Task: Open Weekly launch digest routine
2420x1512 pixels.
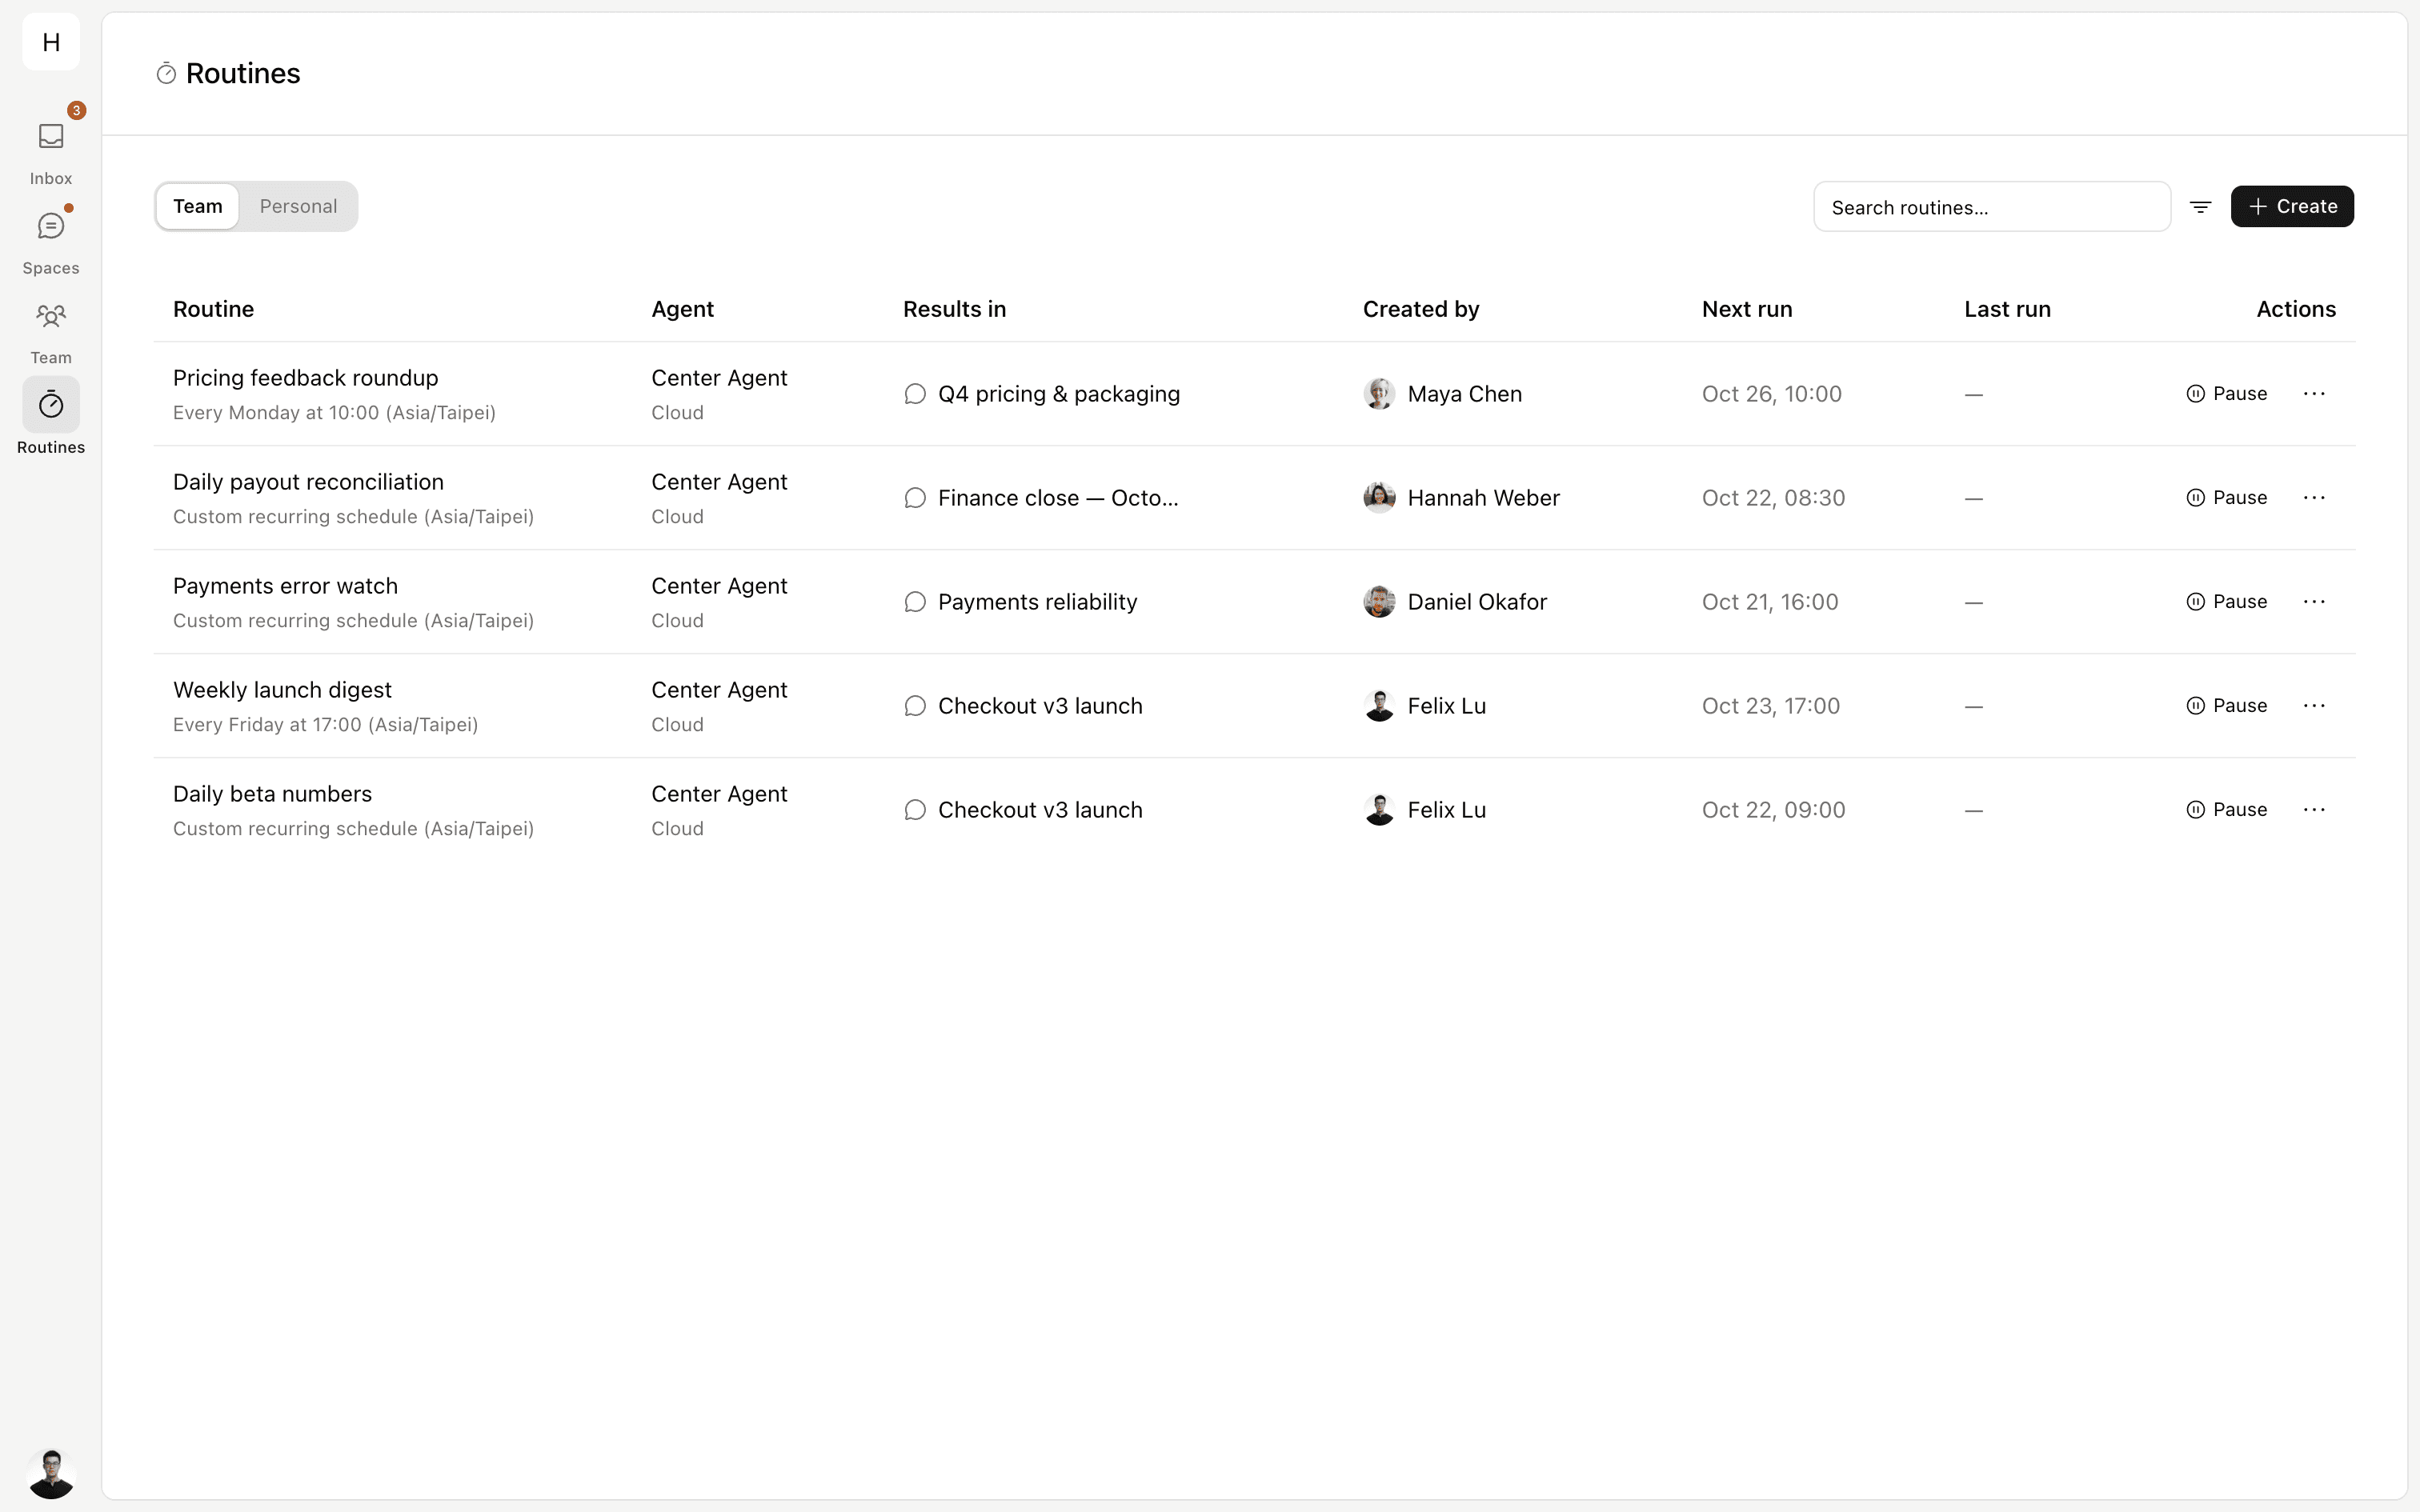Action: pos(282,690)
